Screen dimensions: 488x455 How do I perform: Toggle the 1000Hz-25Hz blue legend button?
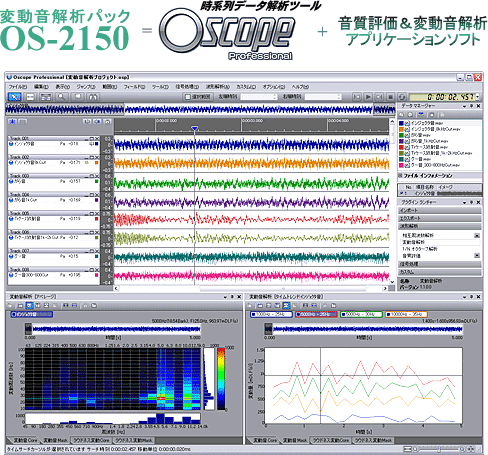point(271,314)
